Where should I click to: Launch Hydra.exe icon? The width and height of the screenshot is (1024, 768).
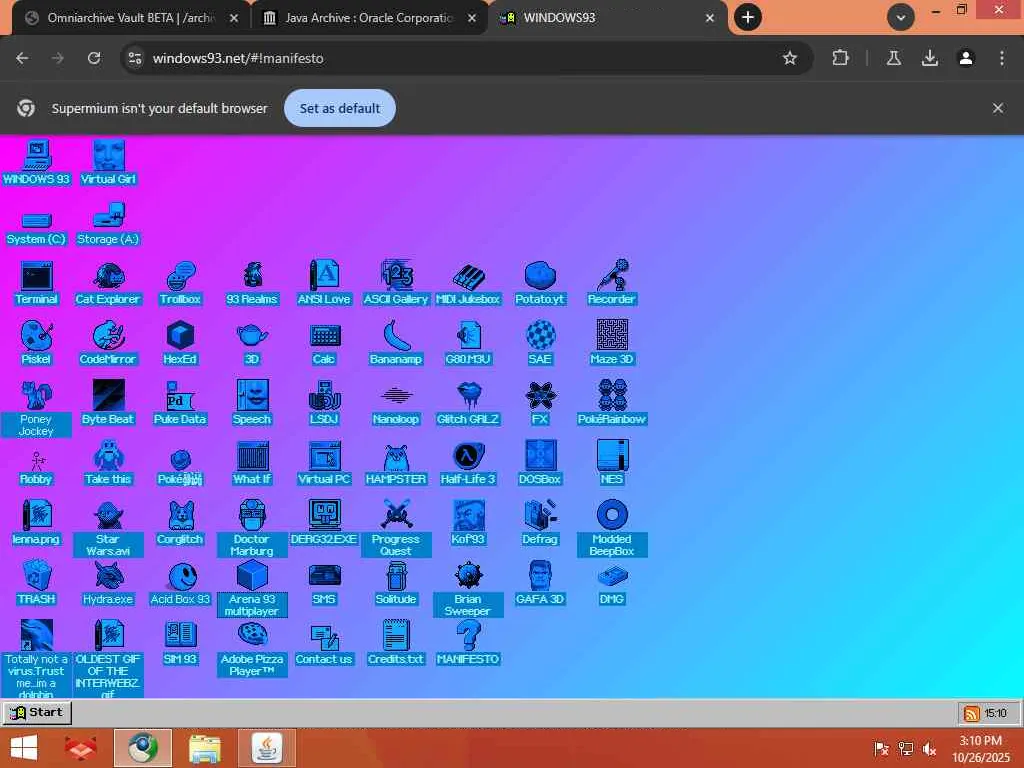108,583
